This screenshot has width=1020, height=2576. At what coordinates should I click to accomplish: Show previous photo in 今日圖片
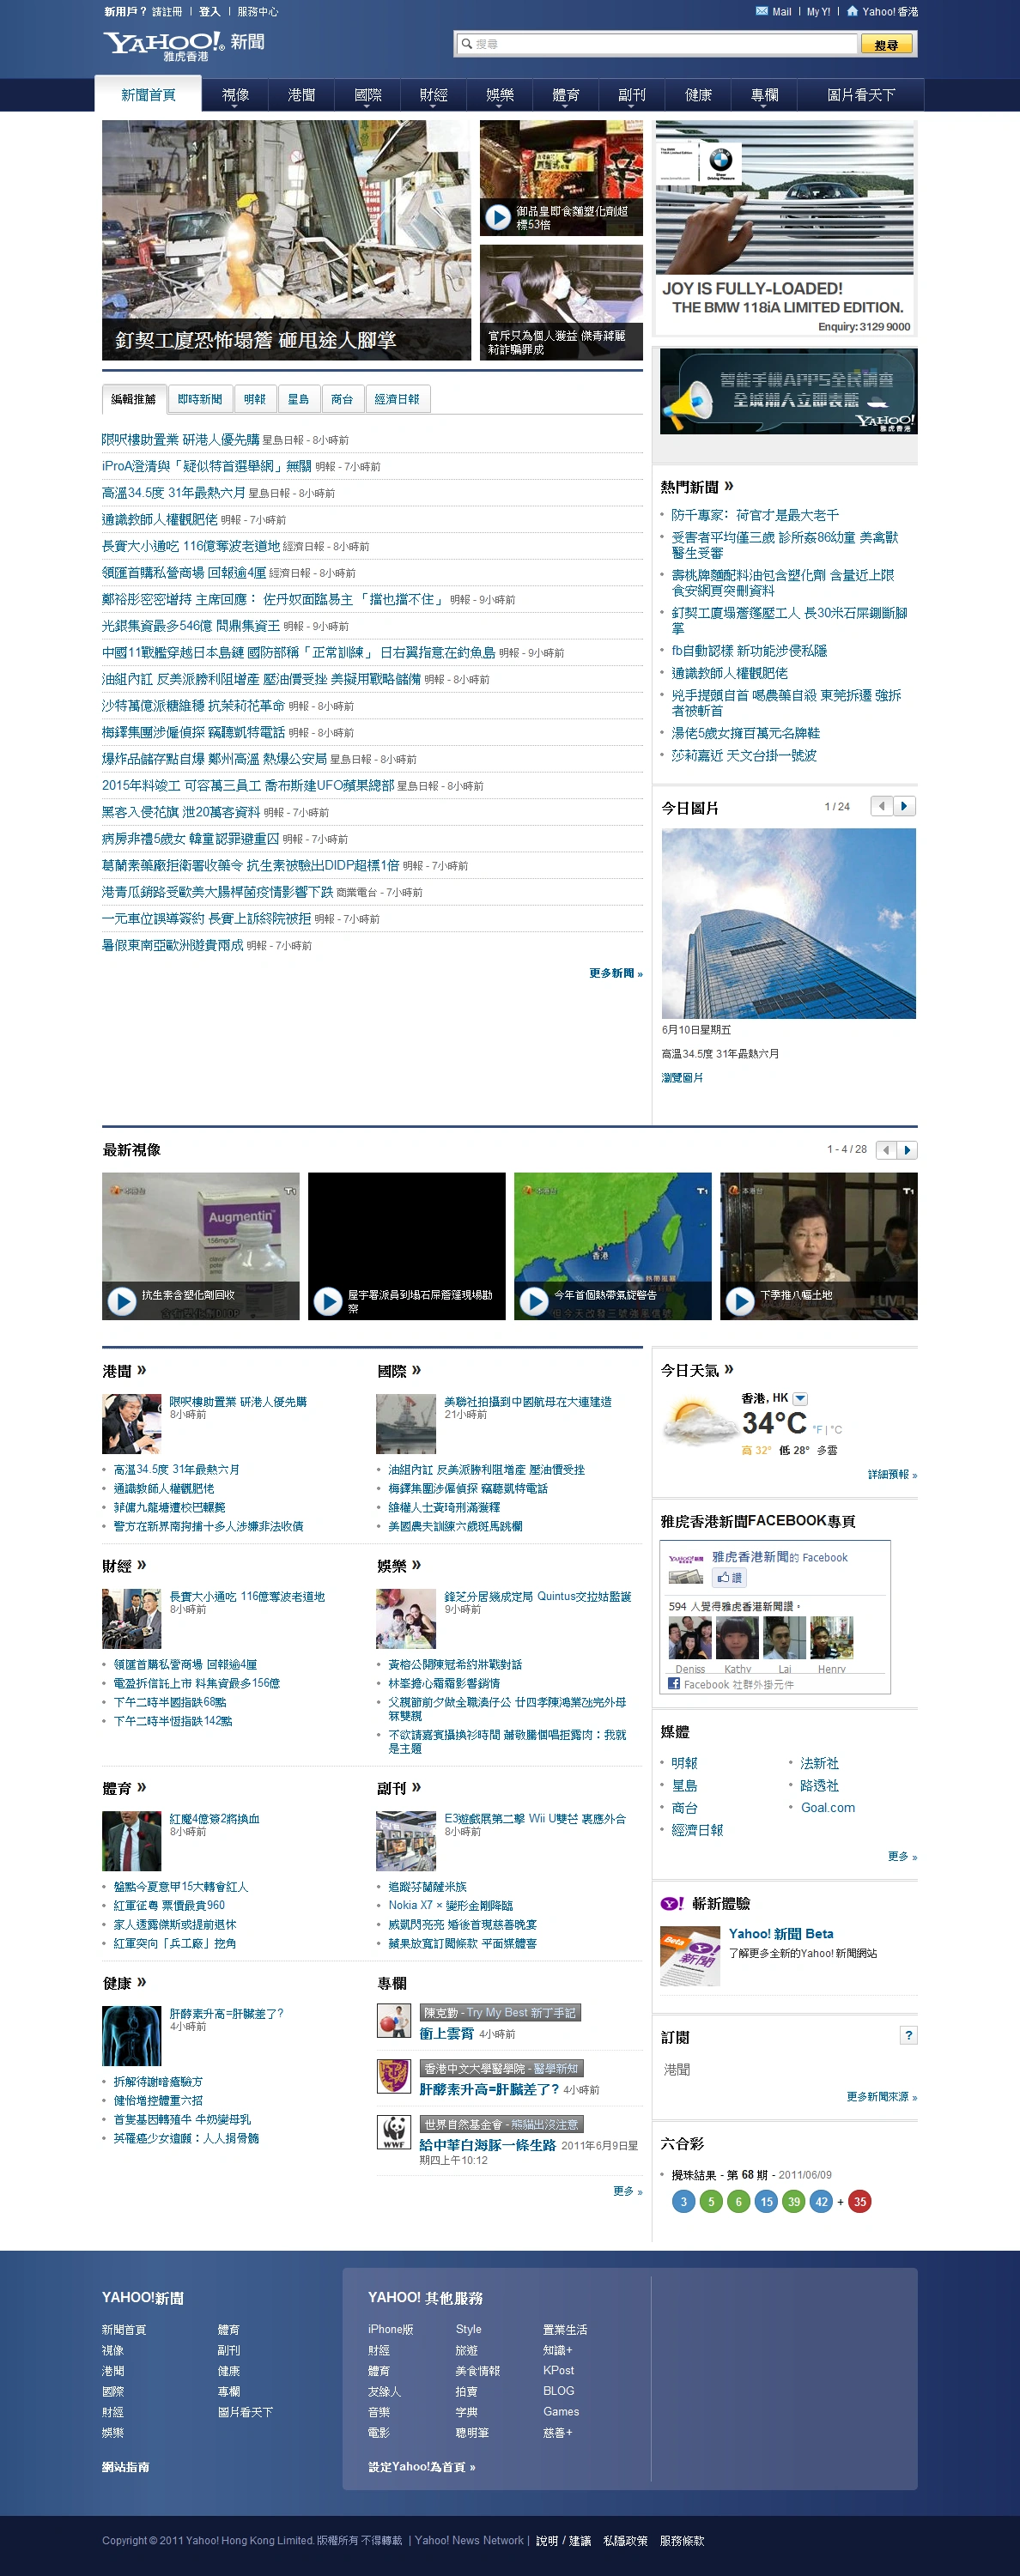point(882,806)
